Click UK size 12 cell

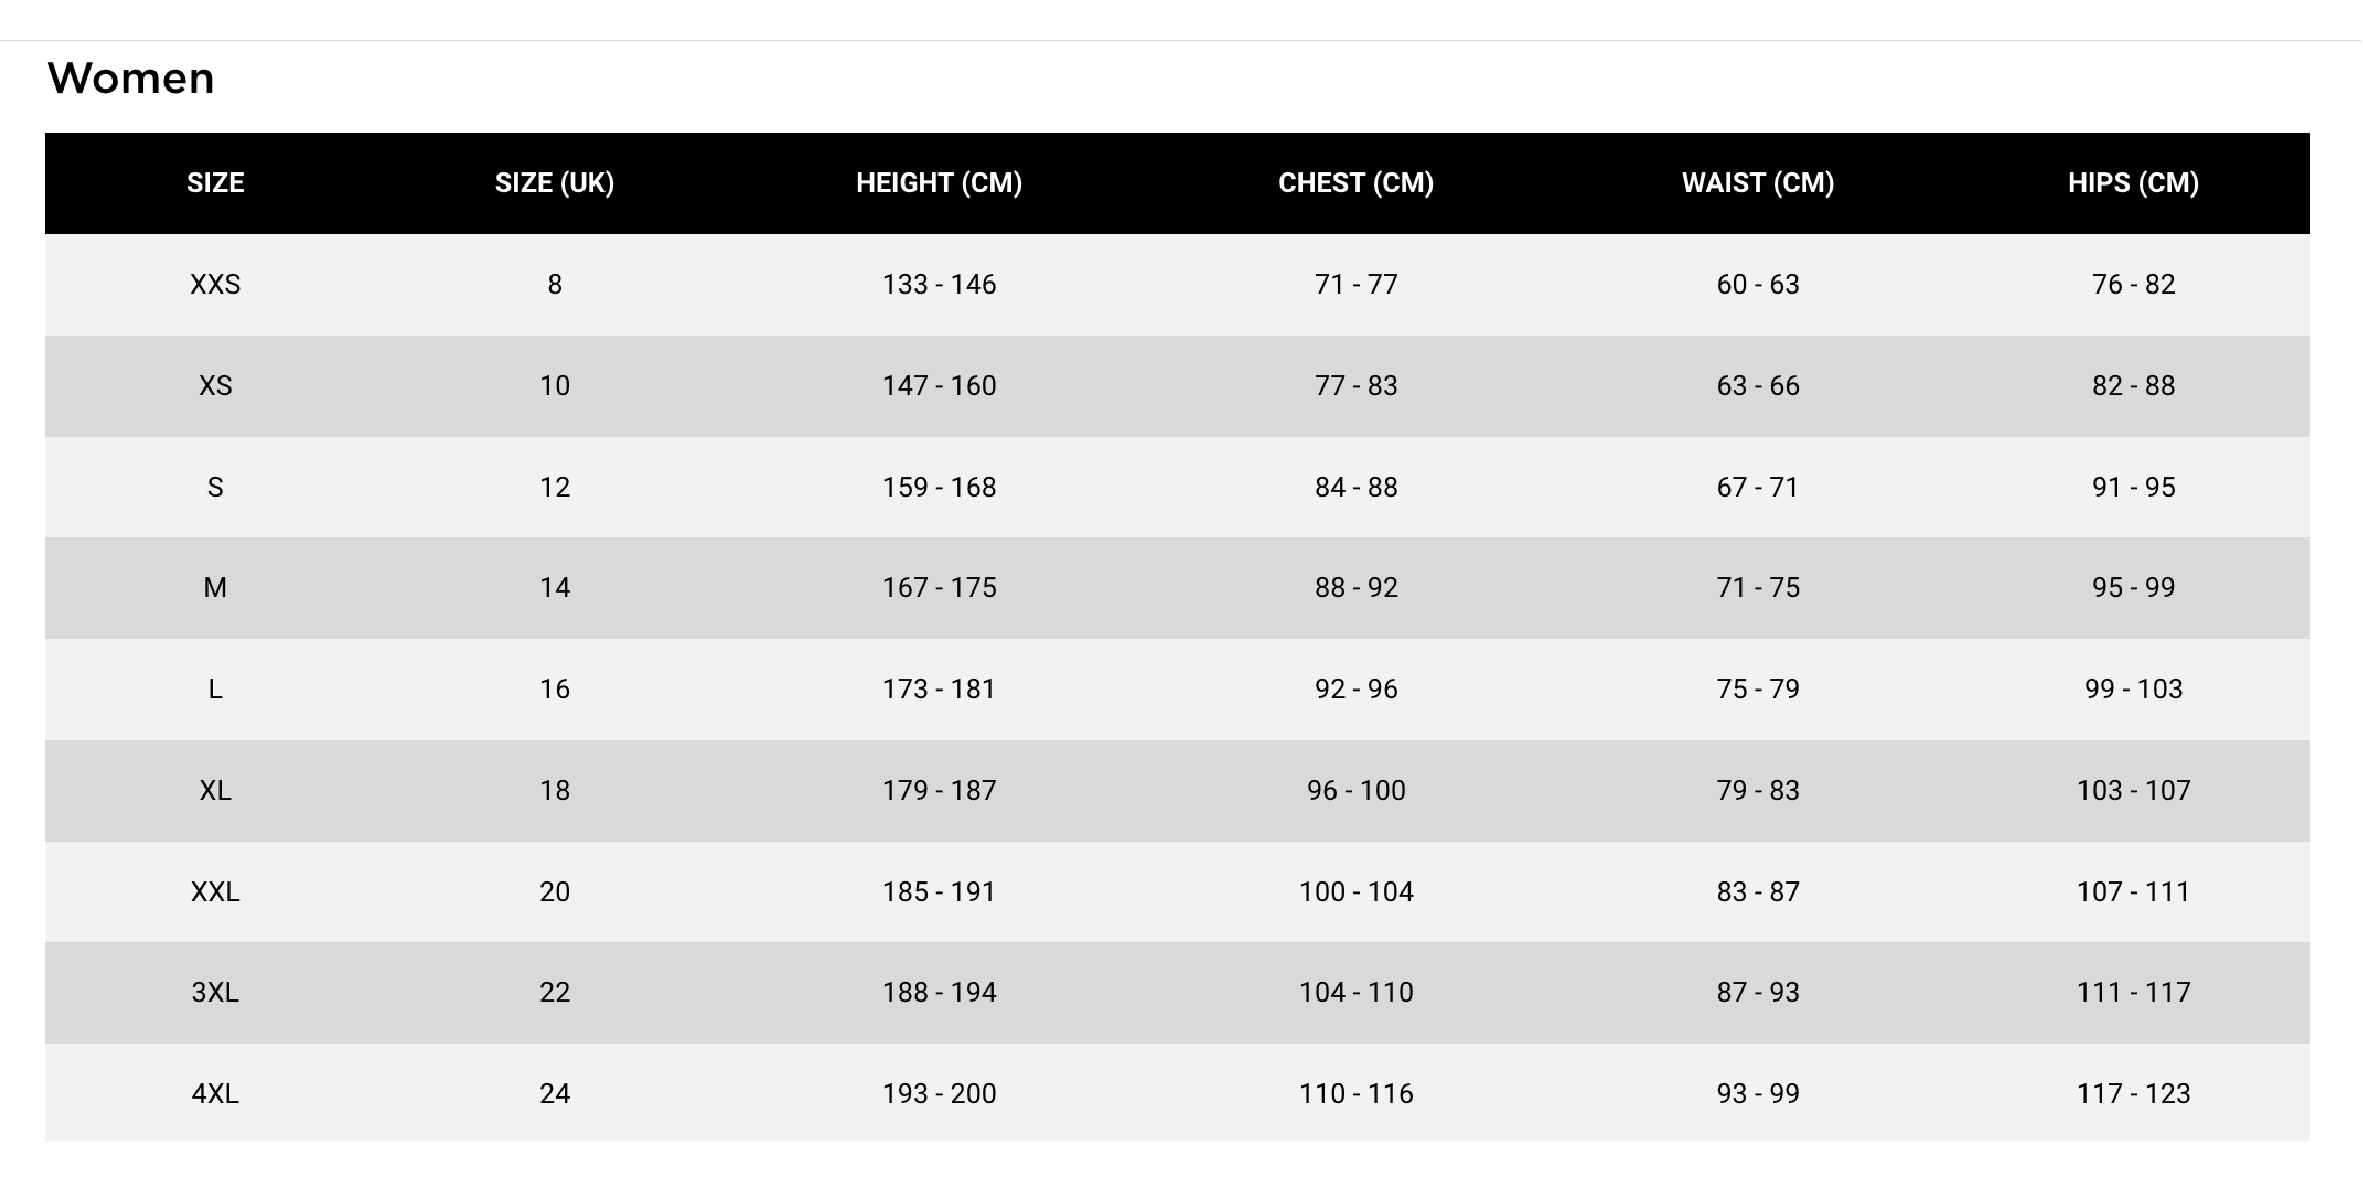tap(554, 488)
